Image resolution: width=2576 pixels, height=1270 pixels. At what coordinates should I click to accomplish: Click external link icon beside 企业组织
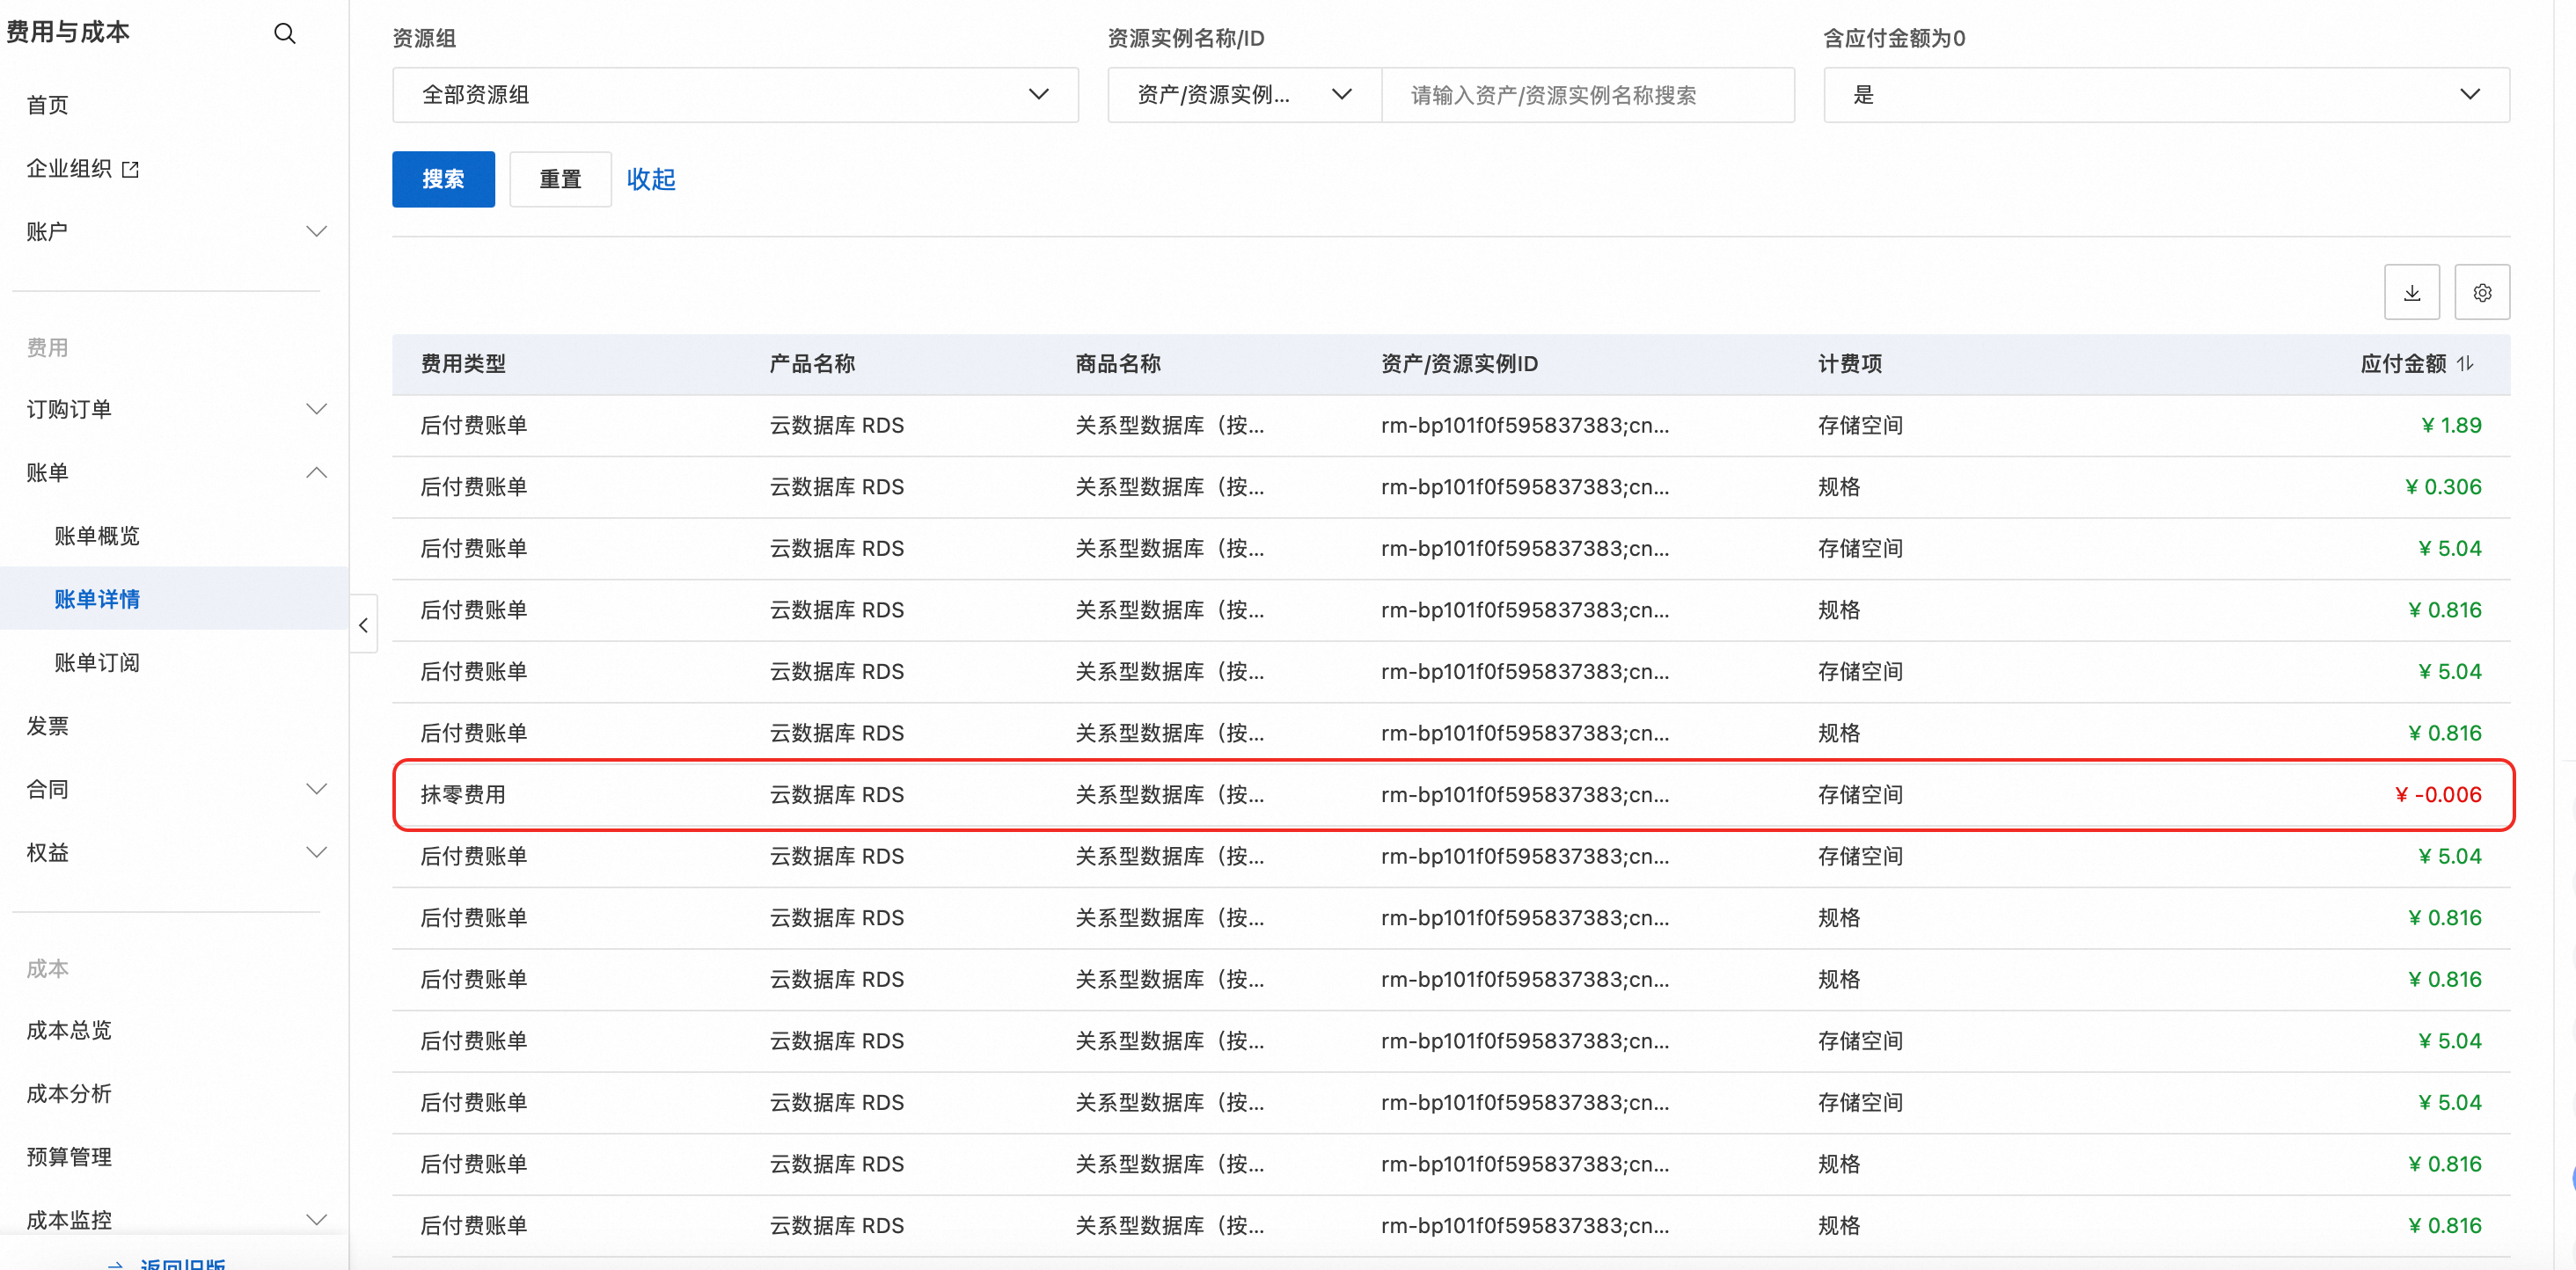130,169
